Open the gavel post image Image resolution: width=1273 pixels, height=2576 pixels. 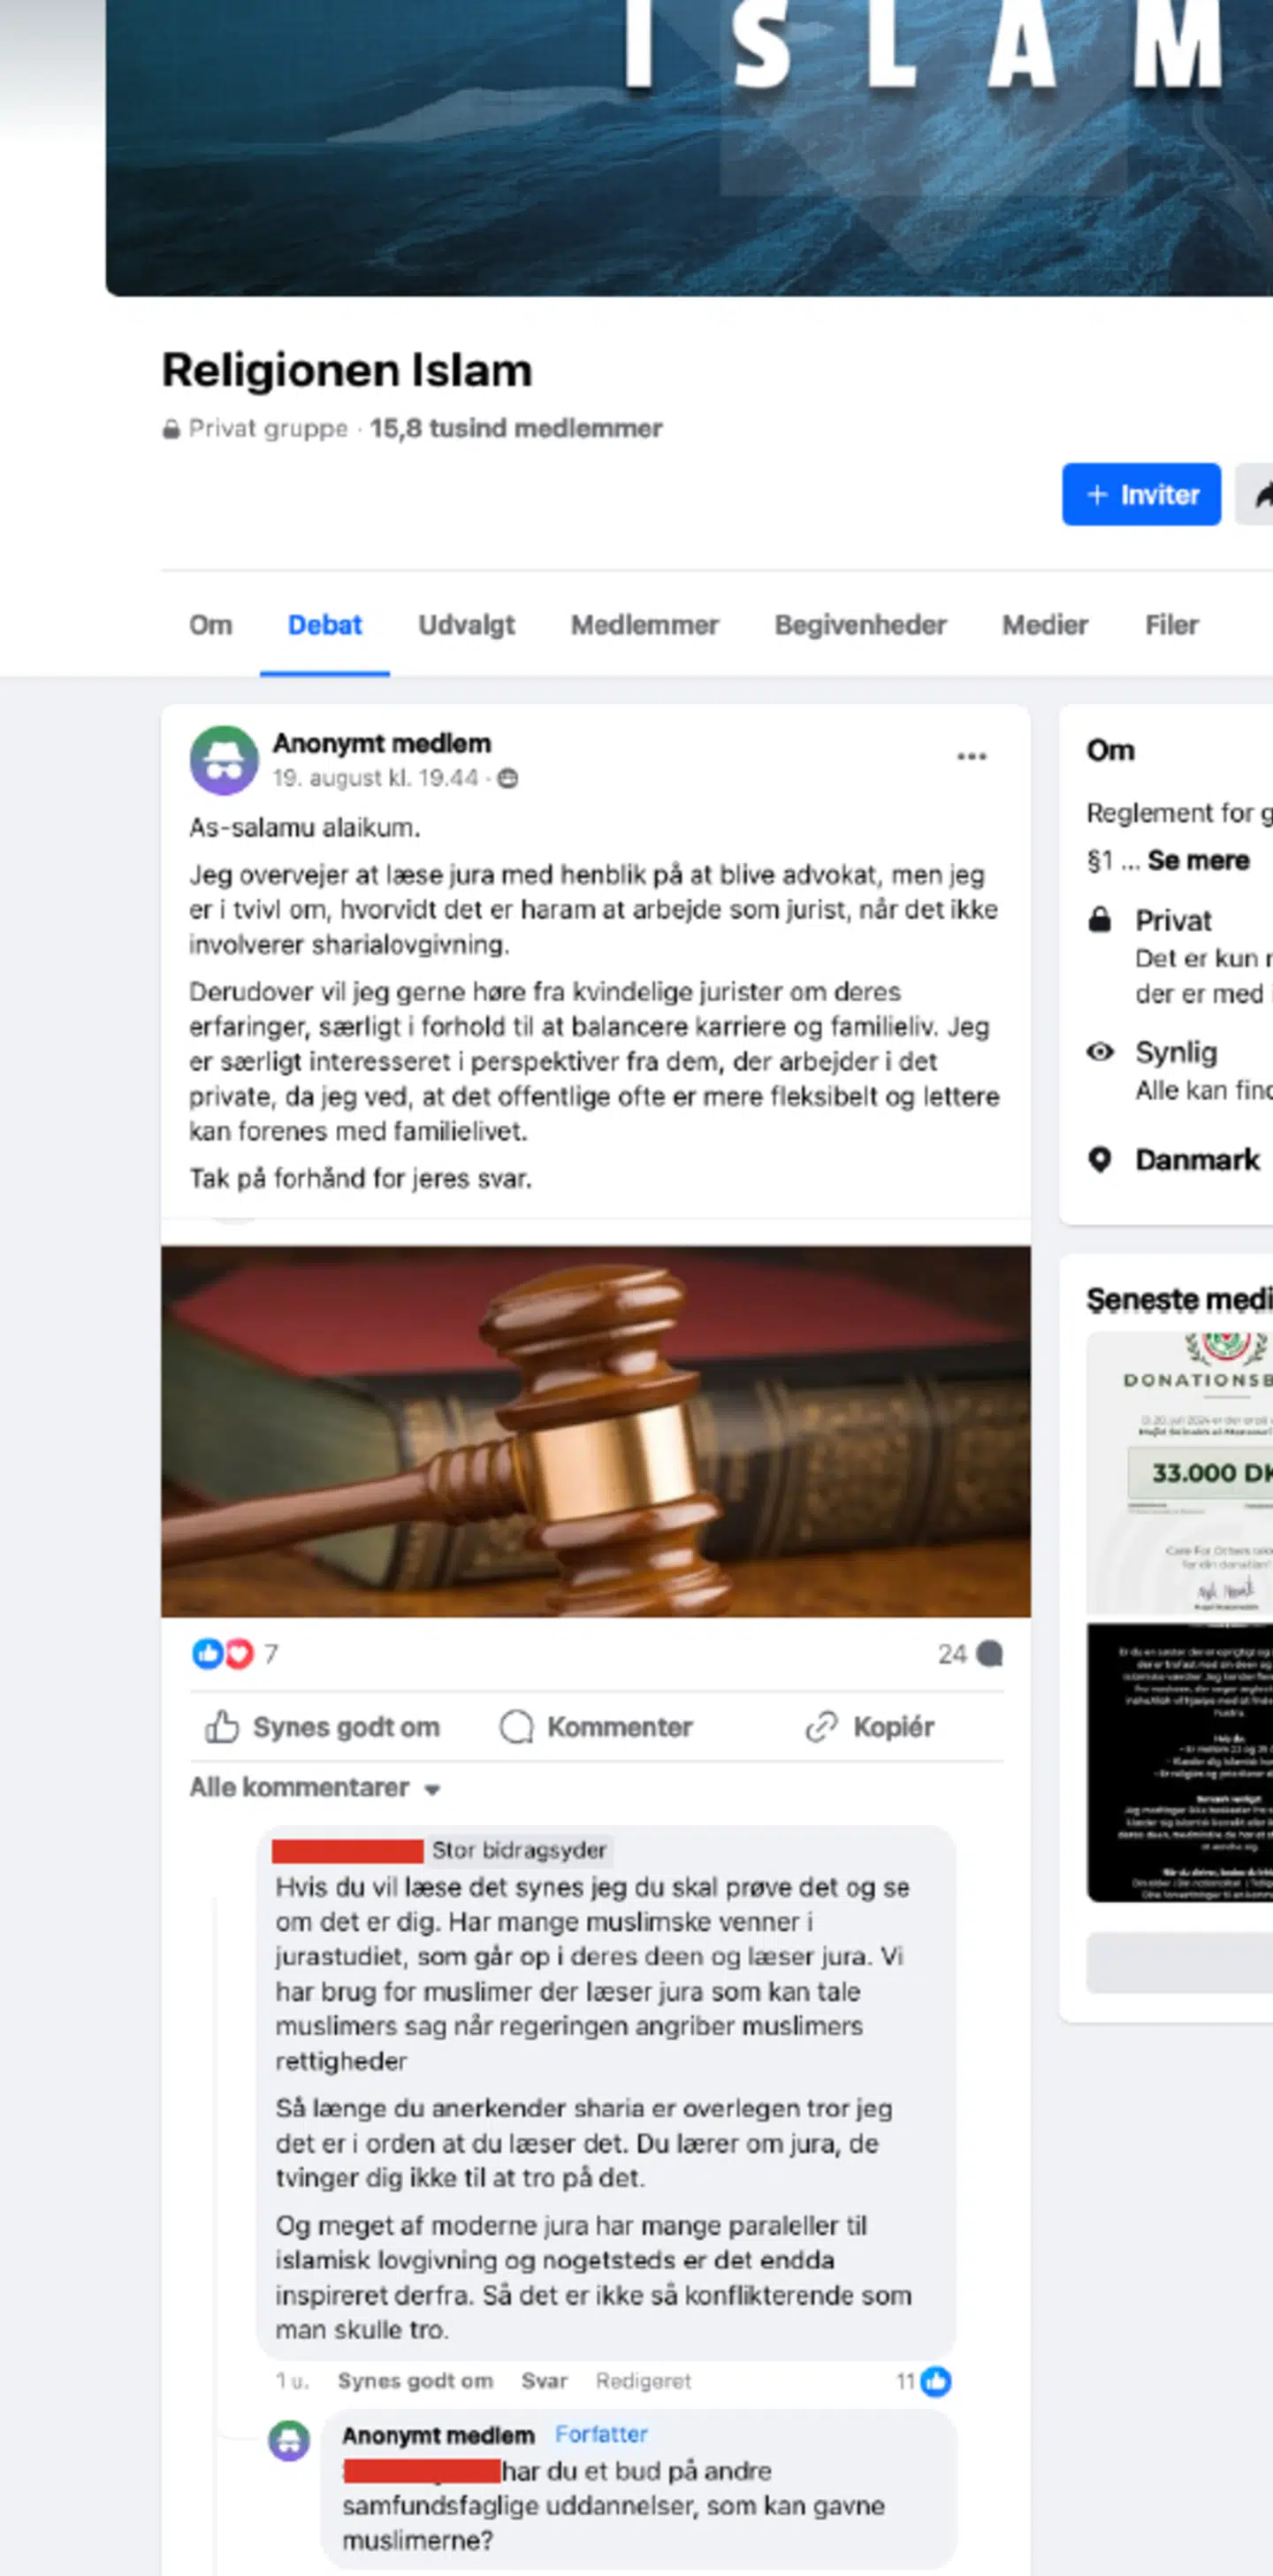click(596, 1431)
